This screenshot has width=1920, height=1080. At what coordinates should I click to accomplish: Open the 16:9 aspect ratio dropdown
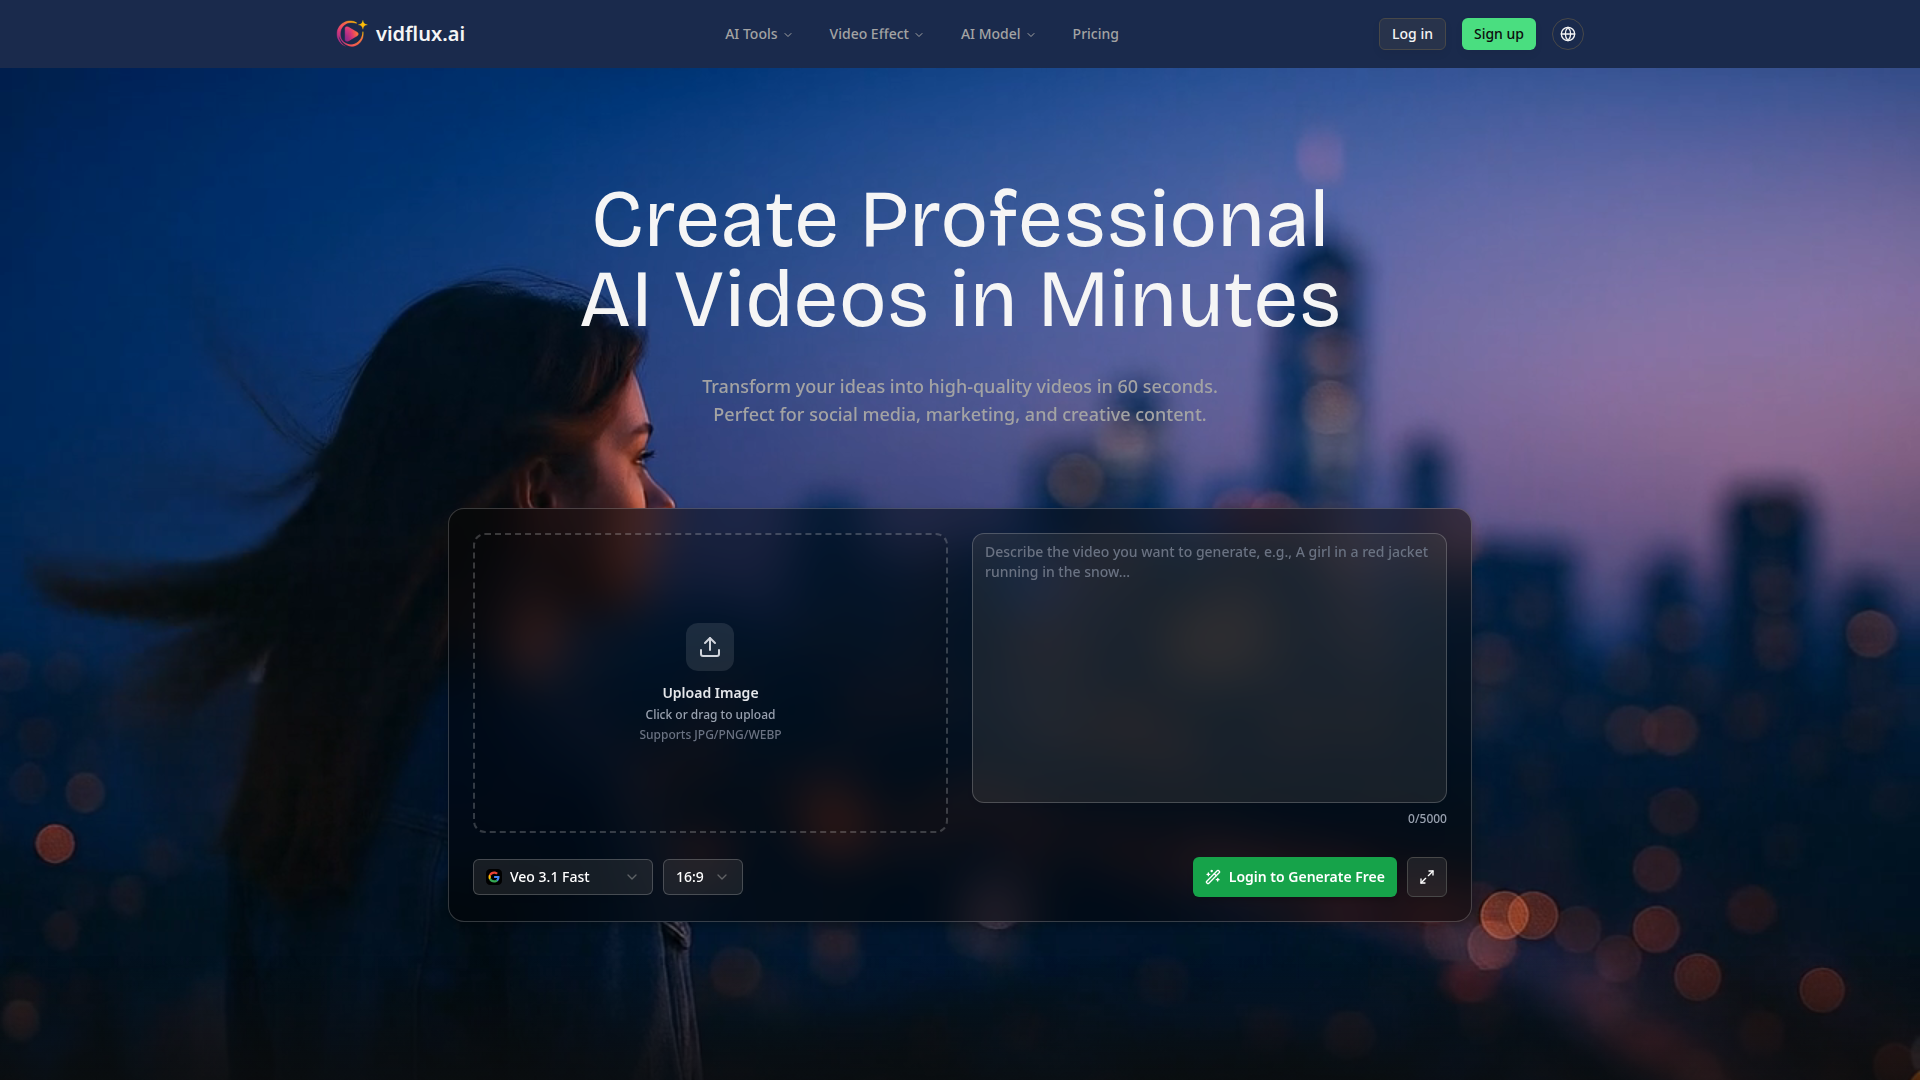point(702,877)
